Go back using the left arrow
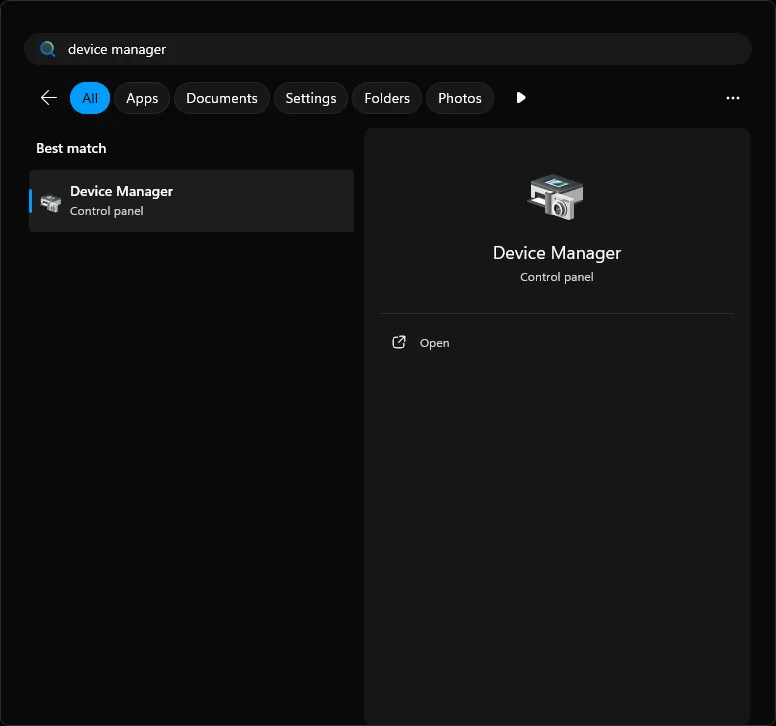The image size is (776, 726). pyautogui.click(x=48, y=98)
